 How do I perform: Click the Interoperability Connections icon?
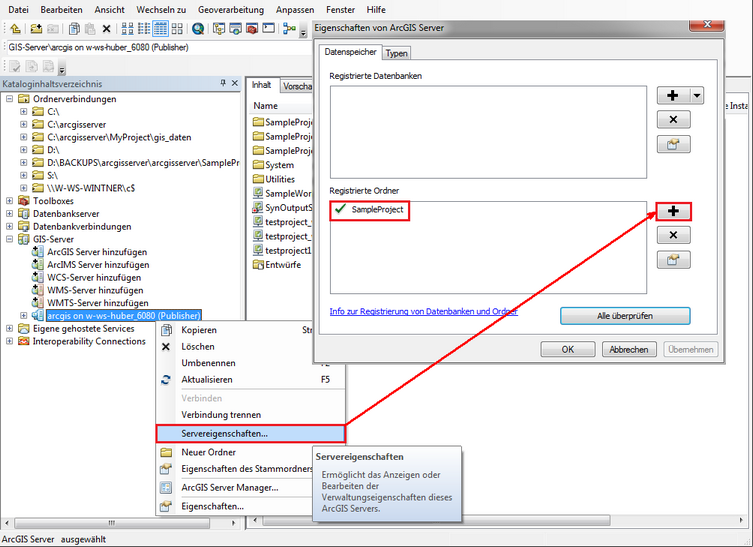tap(24, 341)
